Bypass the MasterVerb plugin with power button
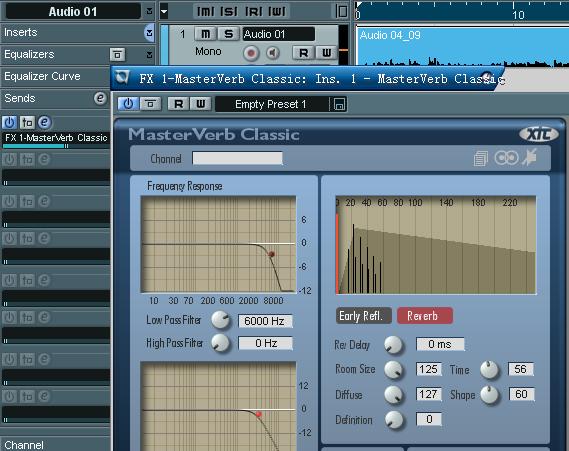This screenshot has width=569, height=451. [128, 104]
